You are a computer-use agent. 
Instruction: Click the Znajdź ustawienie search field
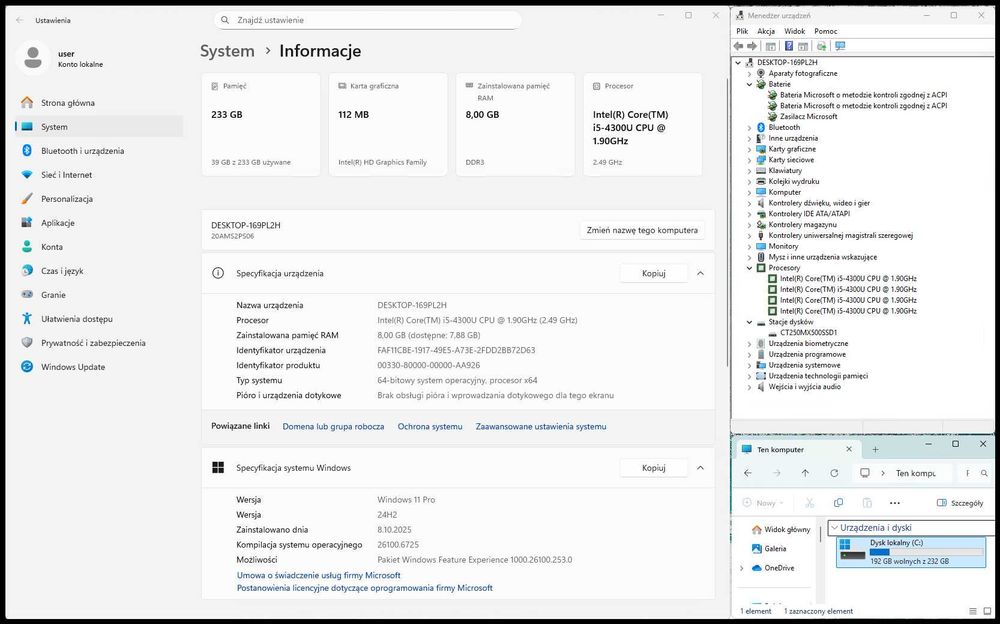(367, 20)
